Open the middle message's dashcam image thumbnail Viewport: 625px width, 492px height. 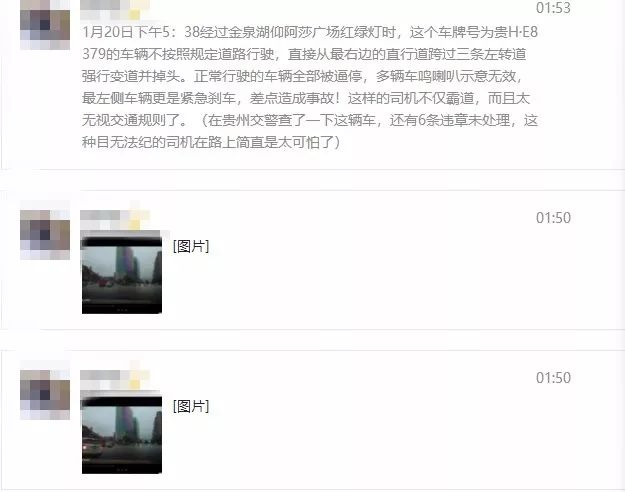coord(122,275)
